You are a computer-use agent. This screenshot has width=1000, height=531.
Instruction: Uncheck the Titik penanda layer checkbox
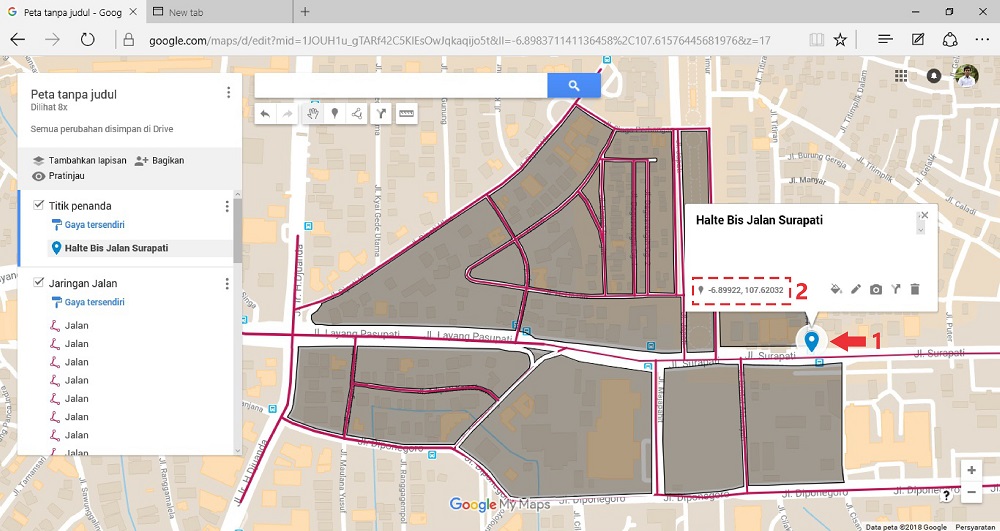[39, 206]
